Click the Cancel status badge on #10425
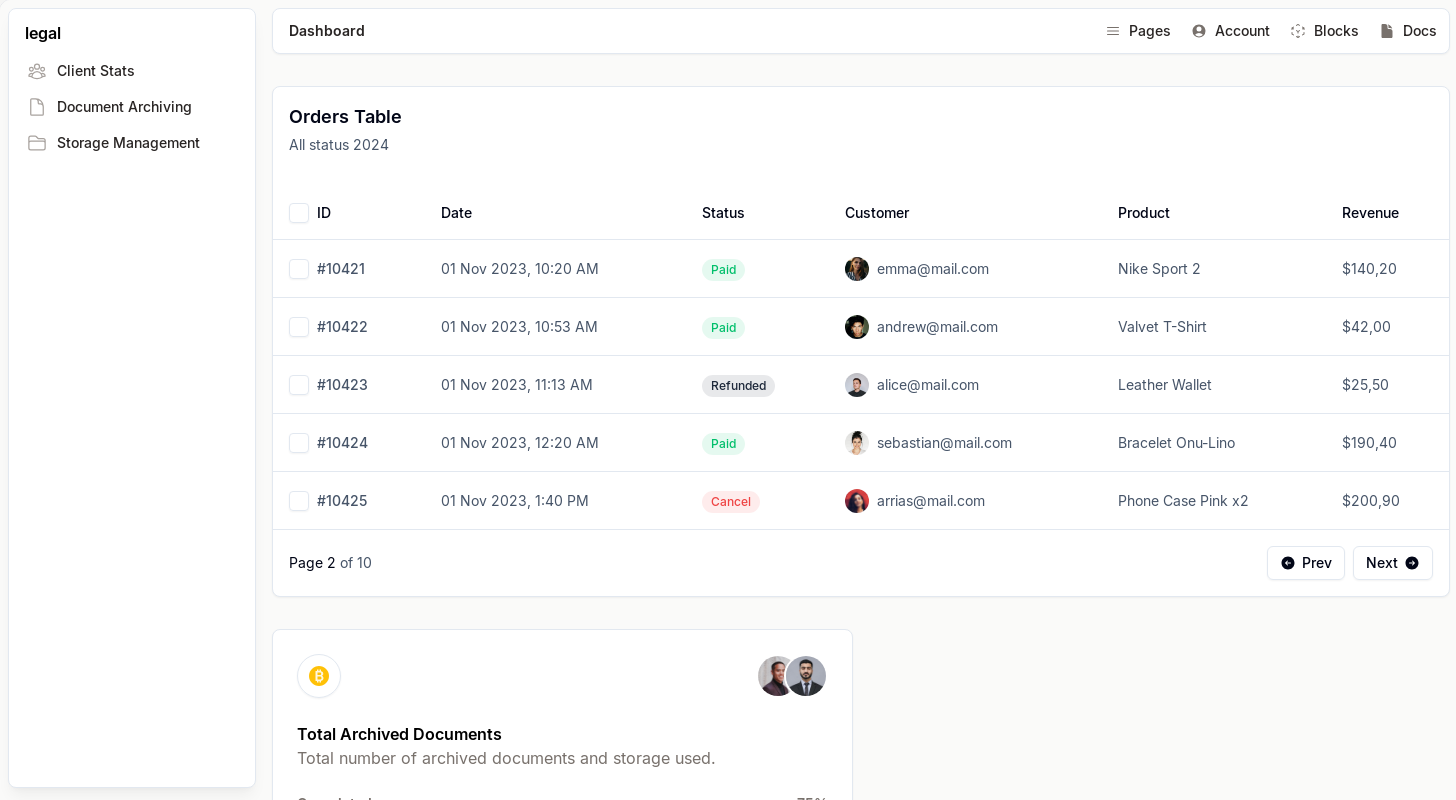Screen dimensions: 1456x800 (x=730, y=502)
